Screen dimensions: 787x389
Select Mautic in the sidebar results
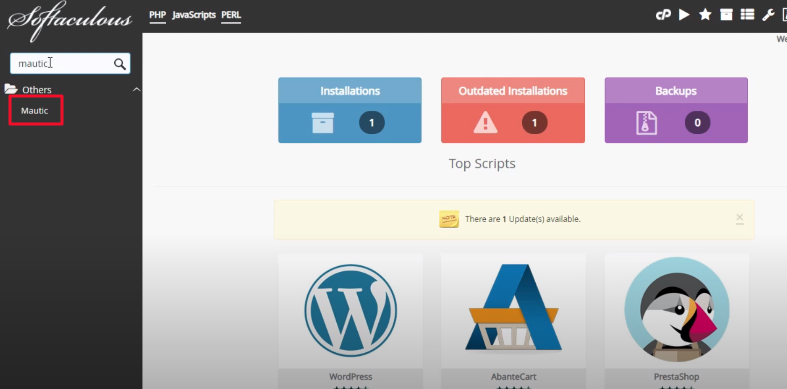pyautogui.click(x=35, y=110)
